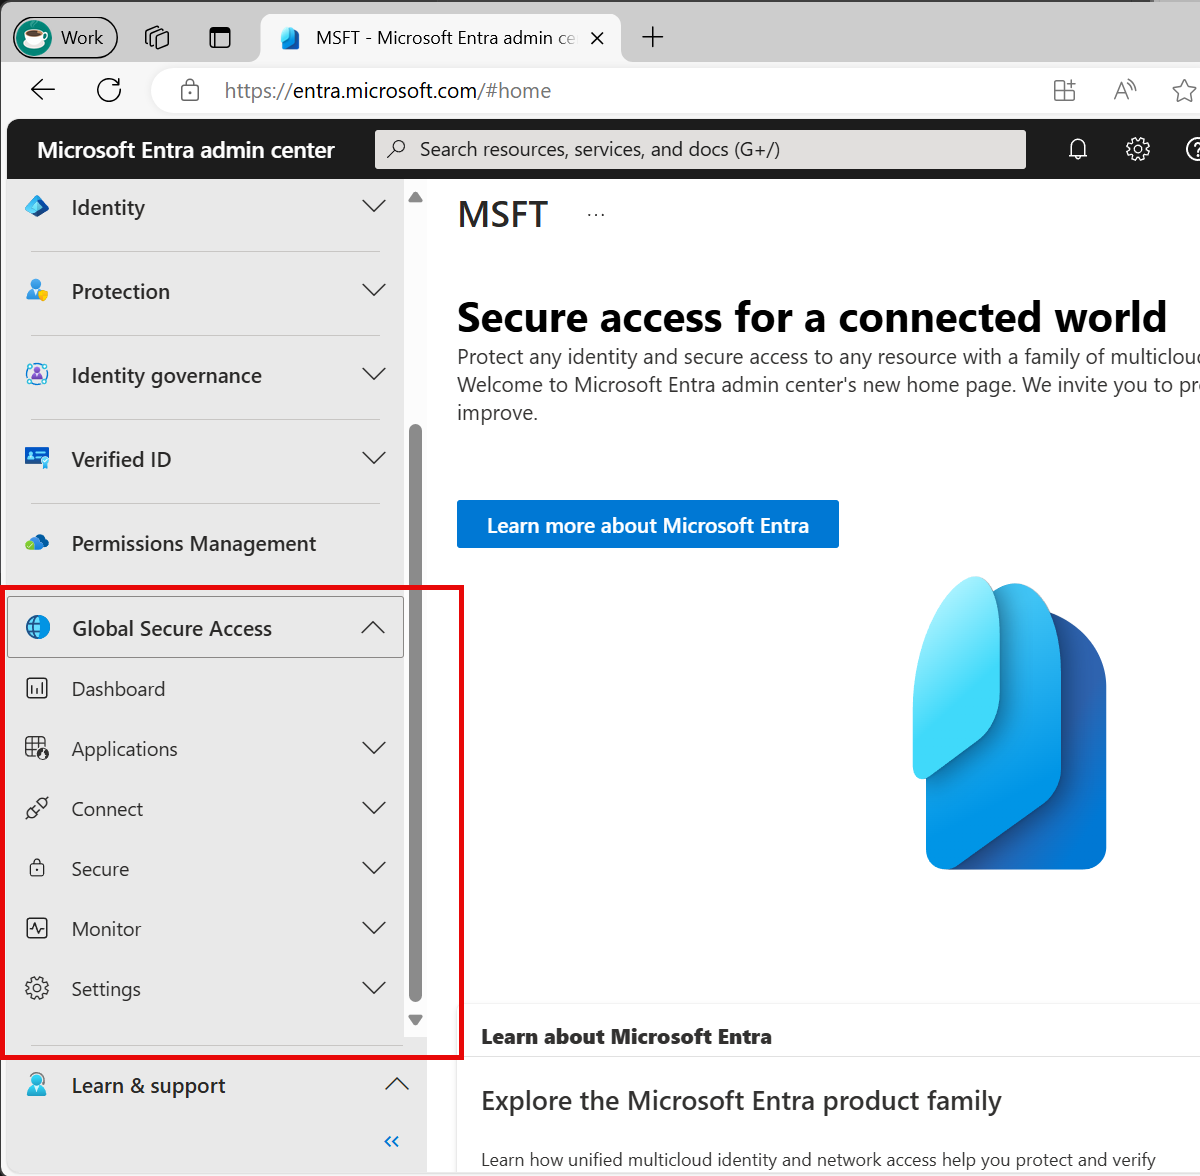Screen dimensions: 1200x1176
Task: Click the search magnifier icon
Action: [397, 149]
